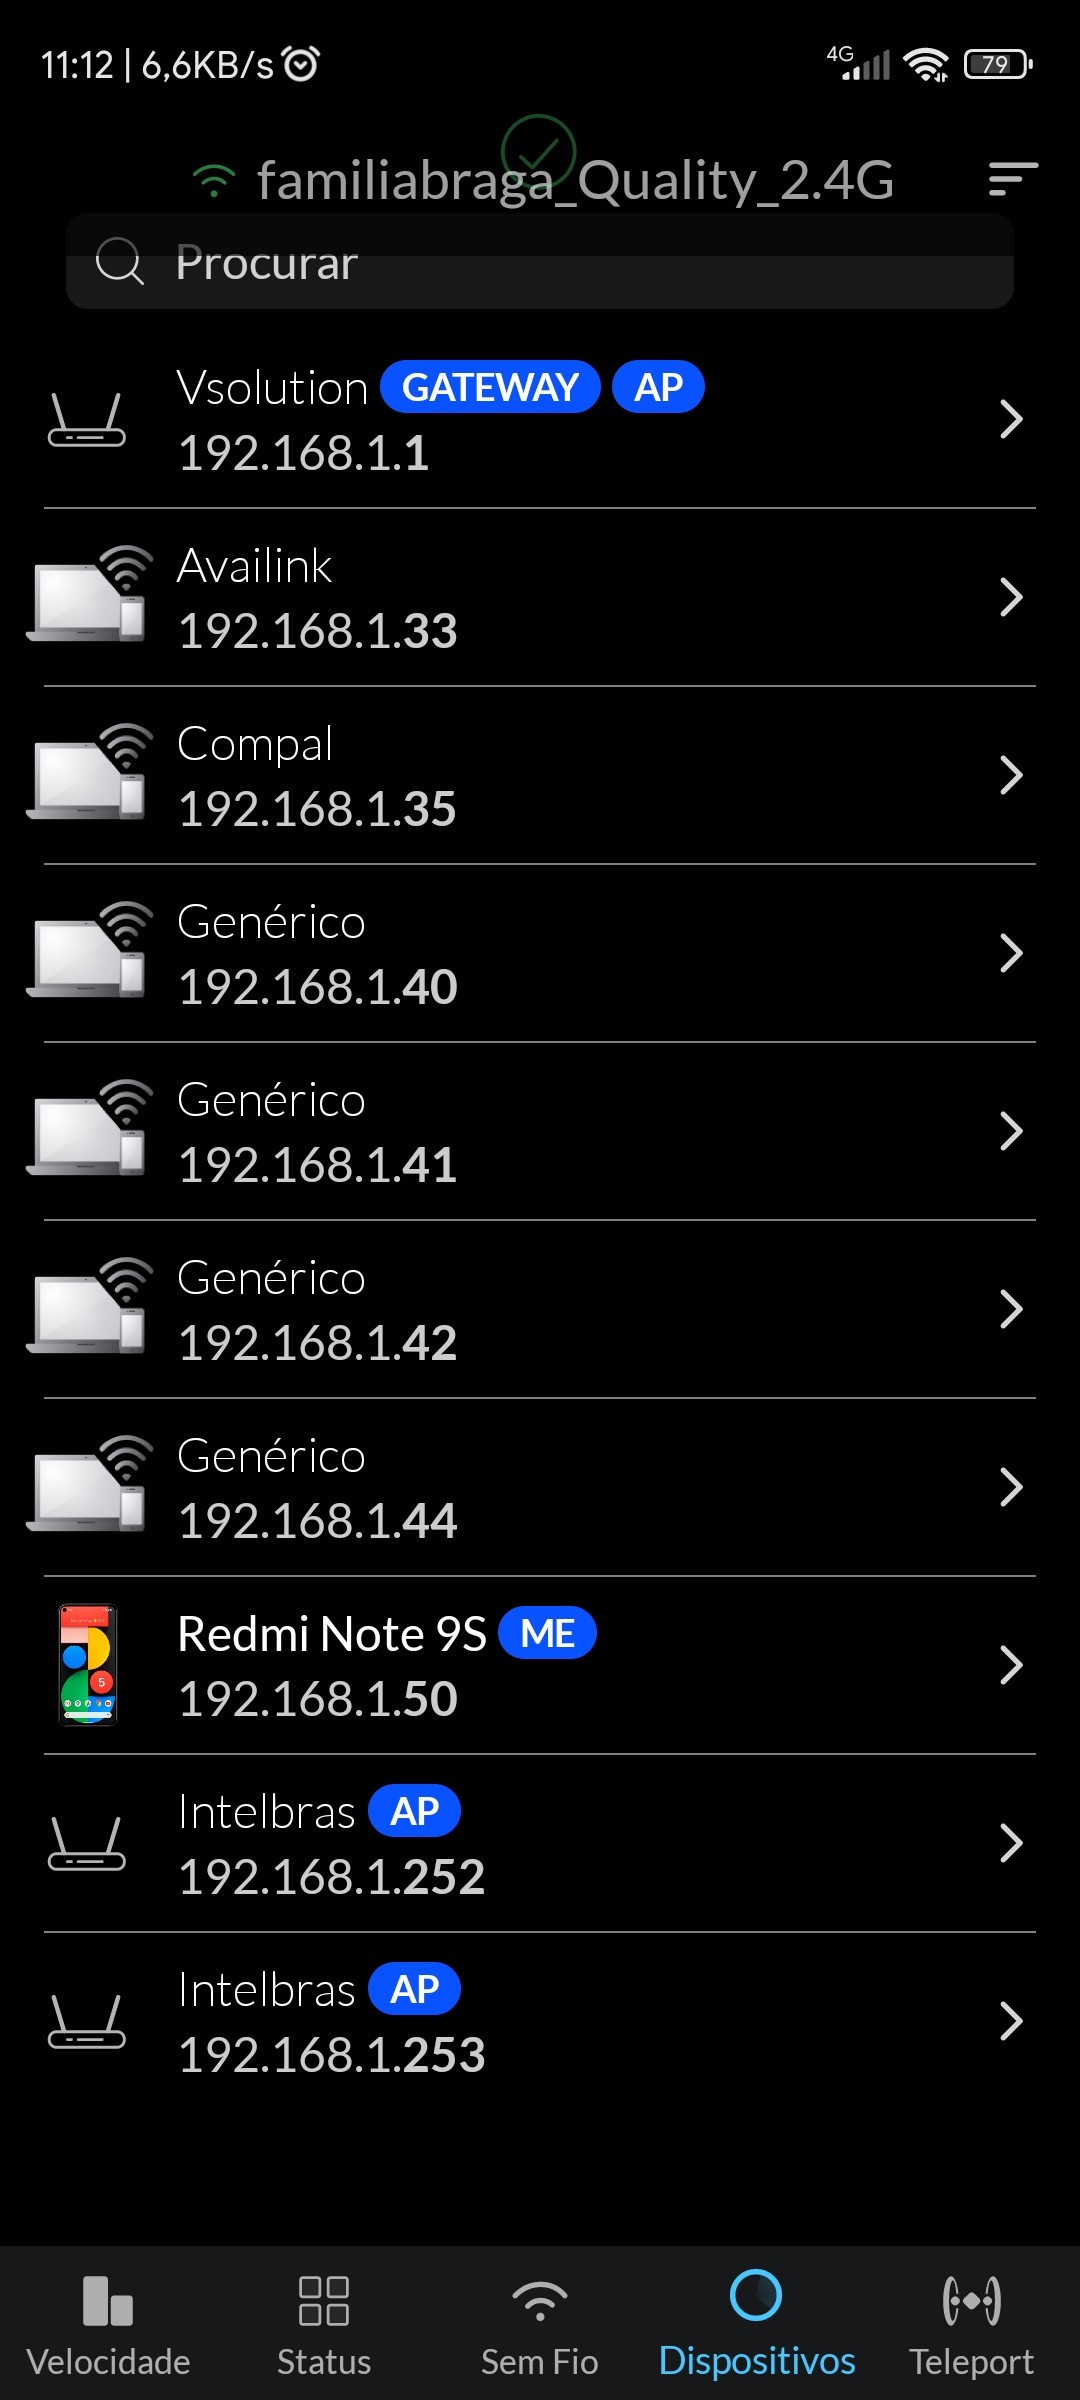Tap the Redmi Note 9S phone thumbnail
Image resolution: width=1080 pixels, height=2400 pixels.
88,1665
